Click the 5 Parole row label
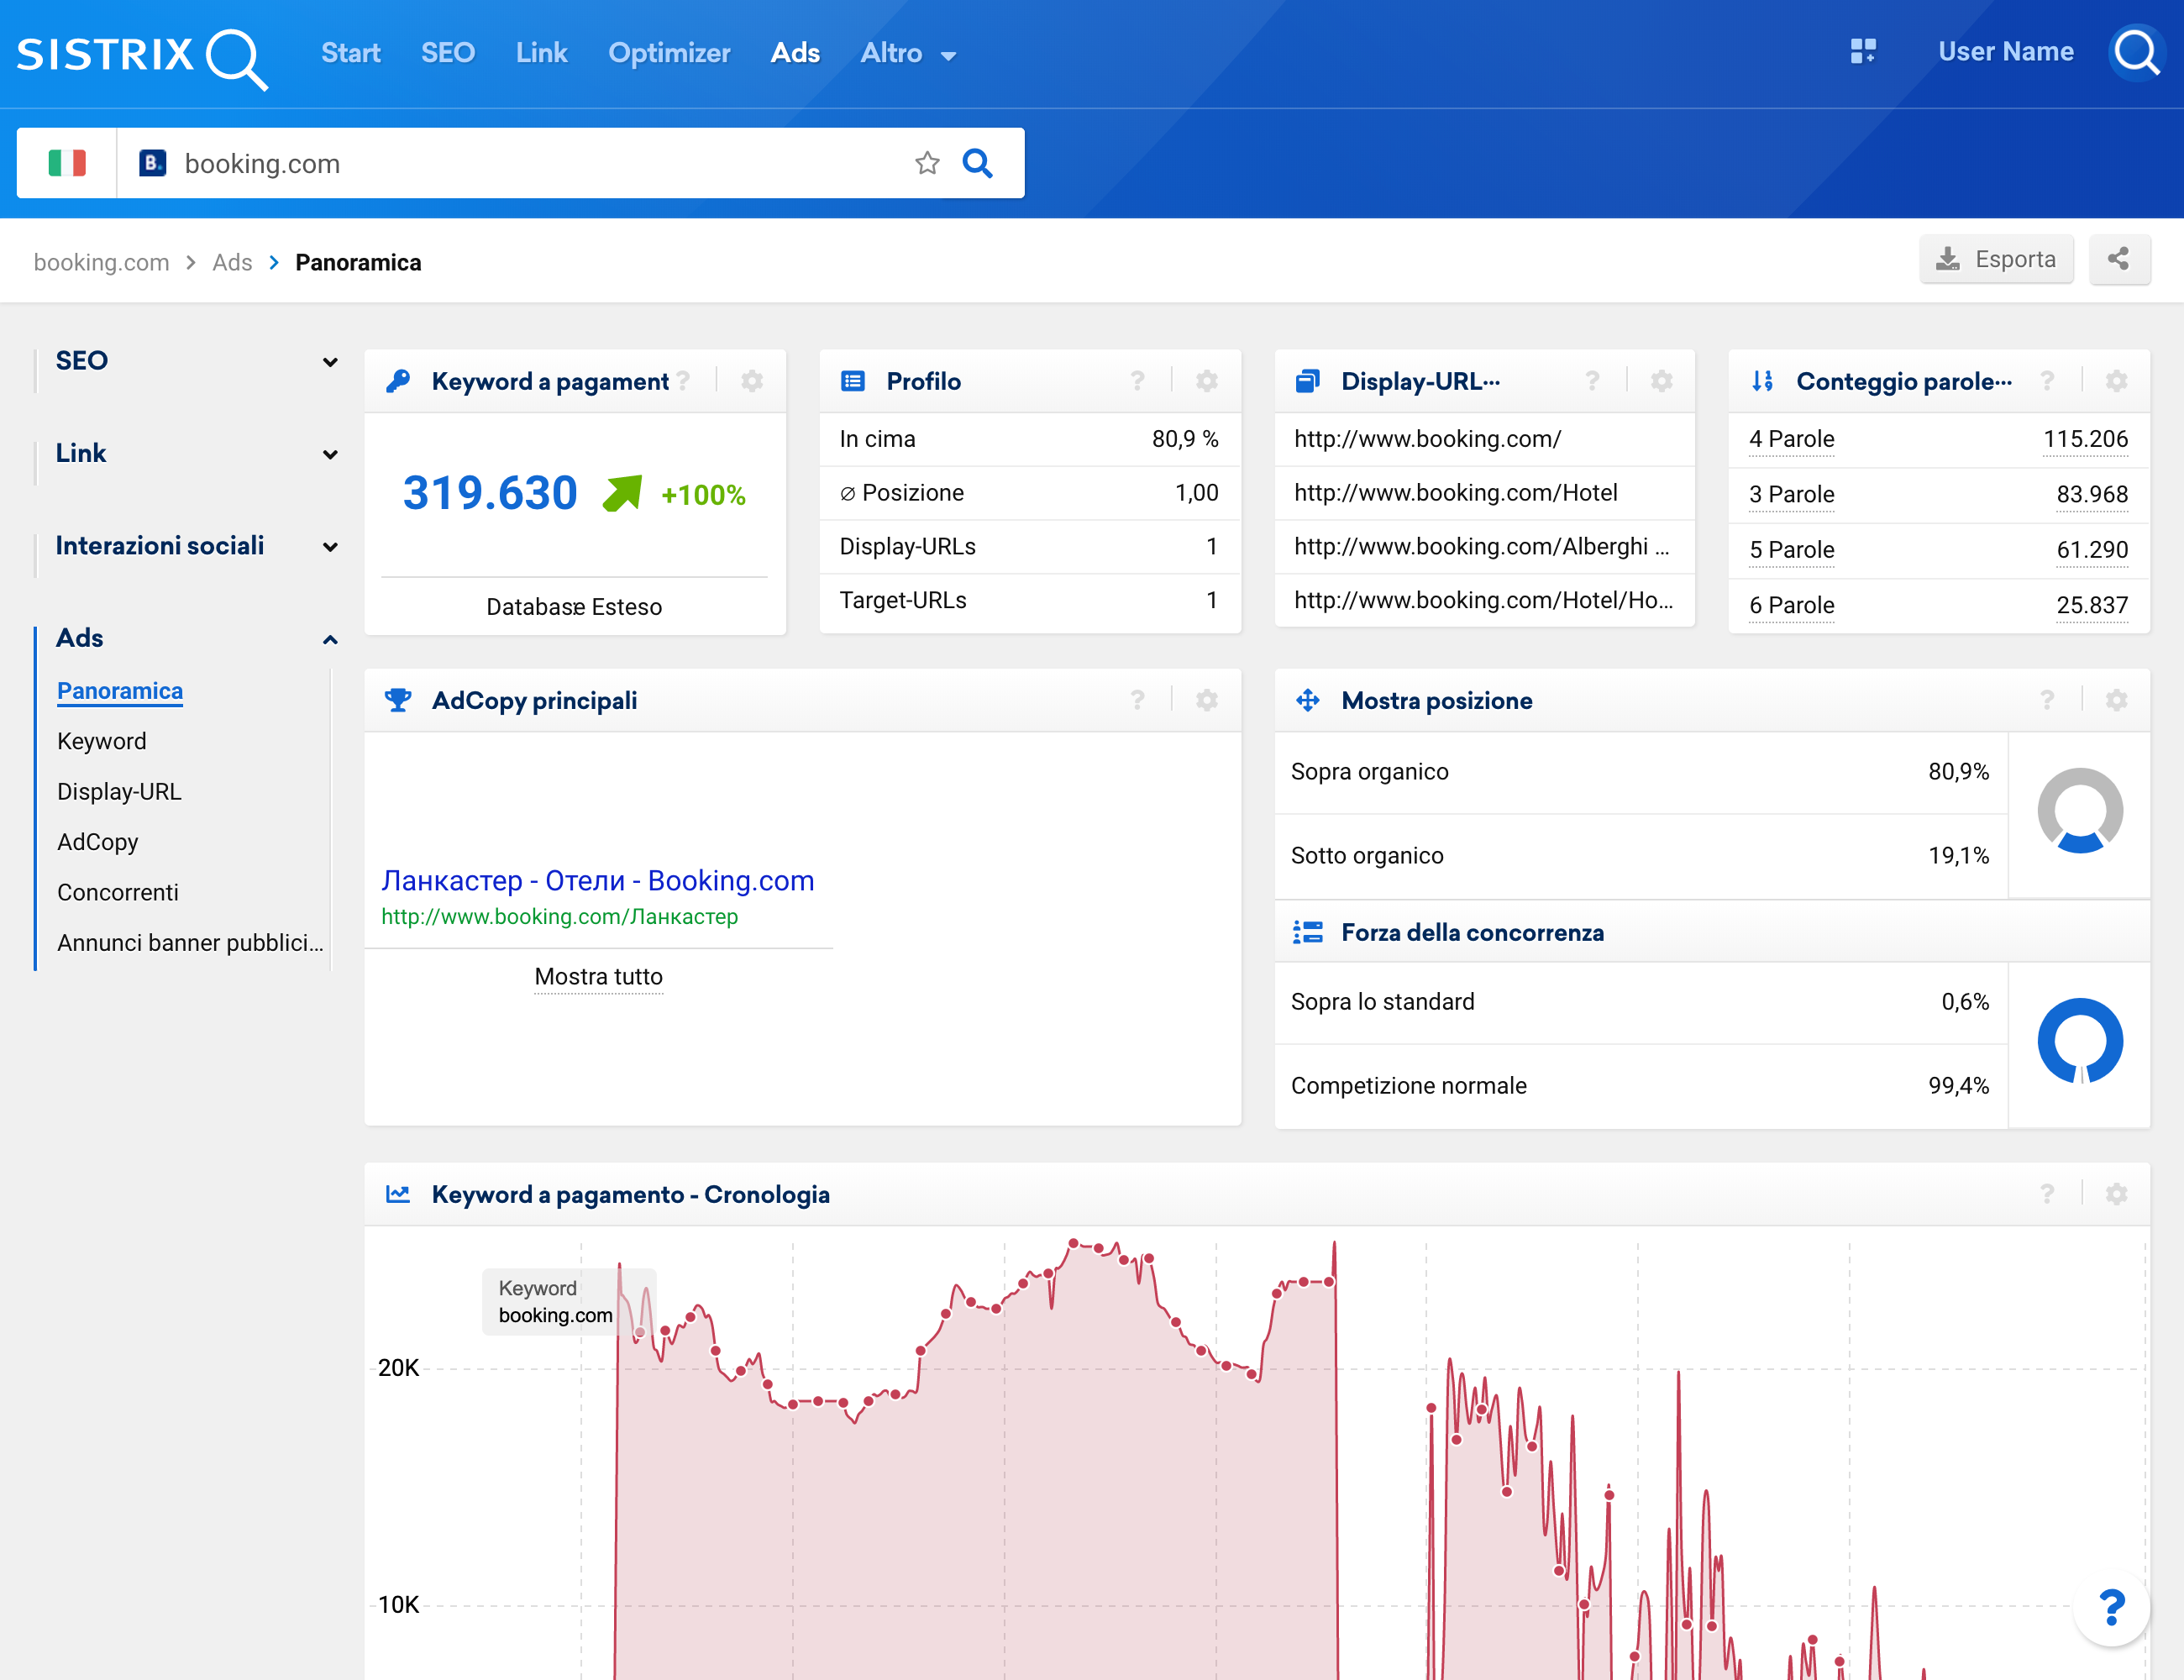2184x1680 pixels. tap(1791, 550)
